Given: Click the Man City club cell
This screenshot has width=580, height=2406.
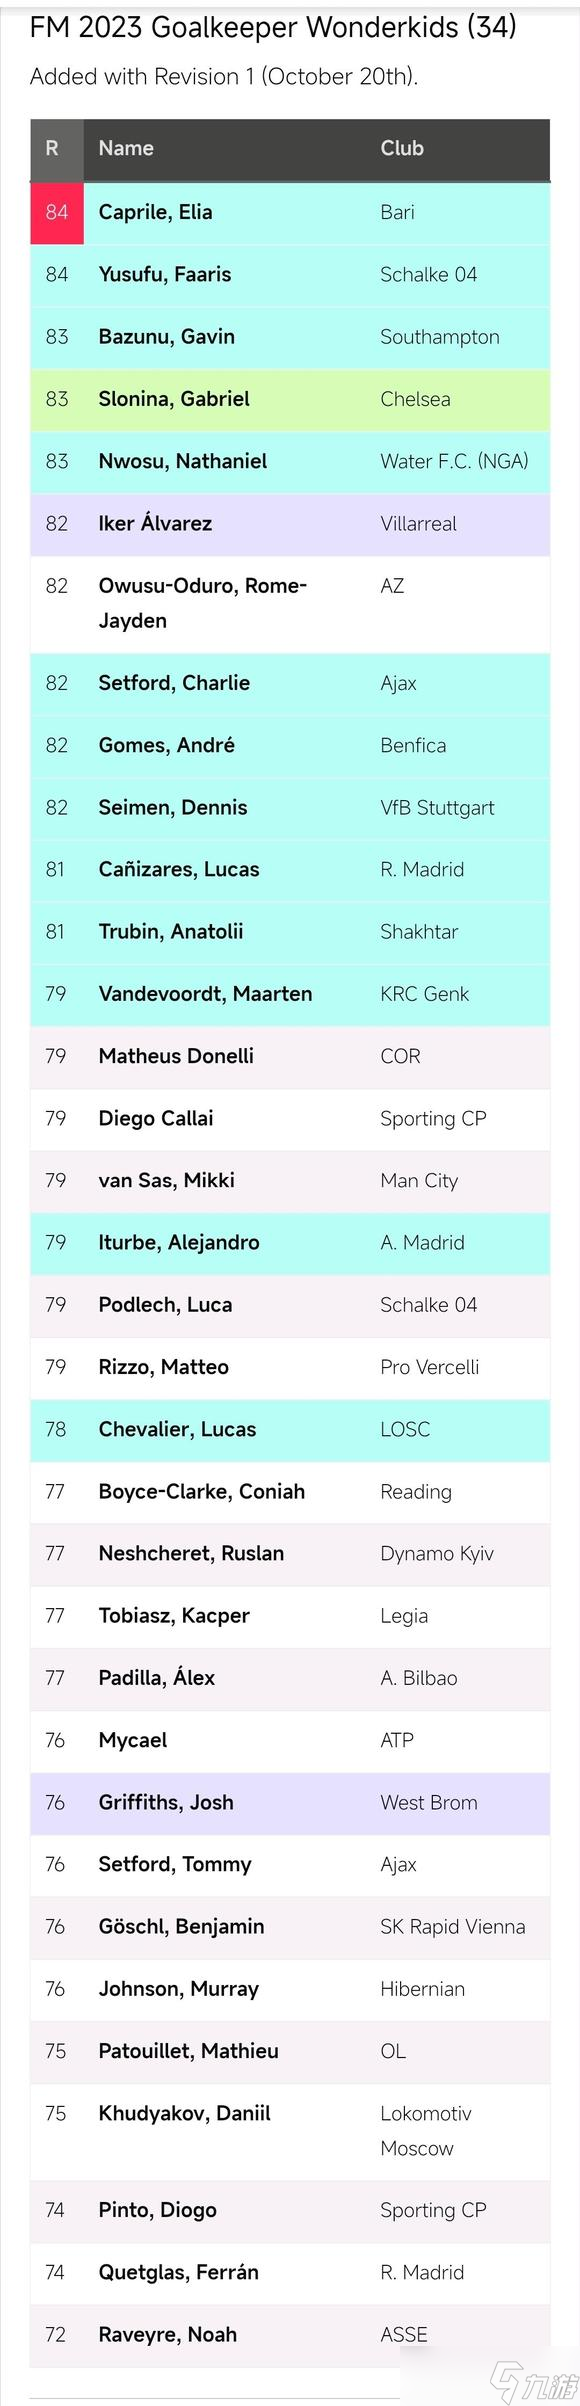Looking at the screenshot, I should pyautogui.click(x=419, y=1180).
